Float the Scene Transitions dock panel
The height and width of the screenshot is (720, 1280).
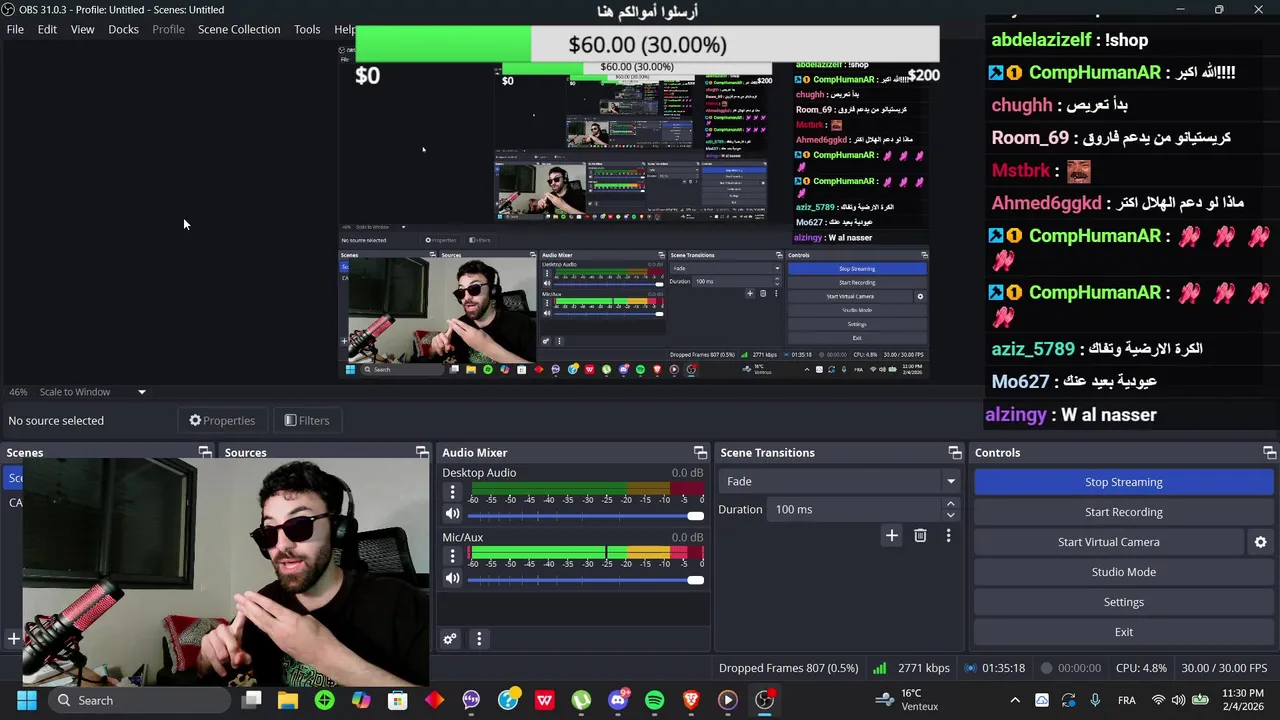(955, 453)
